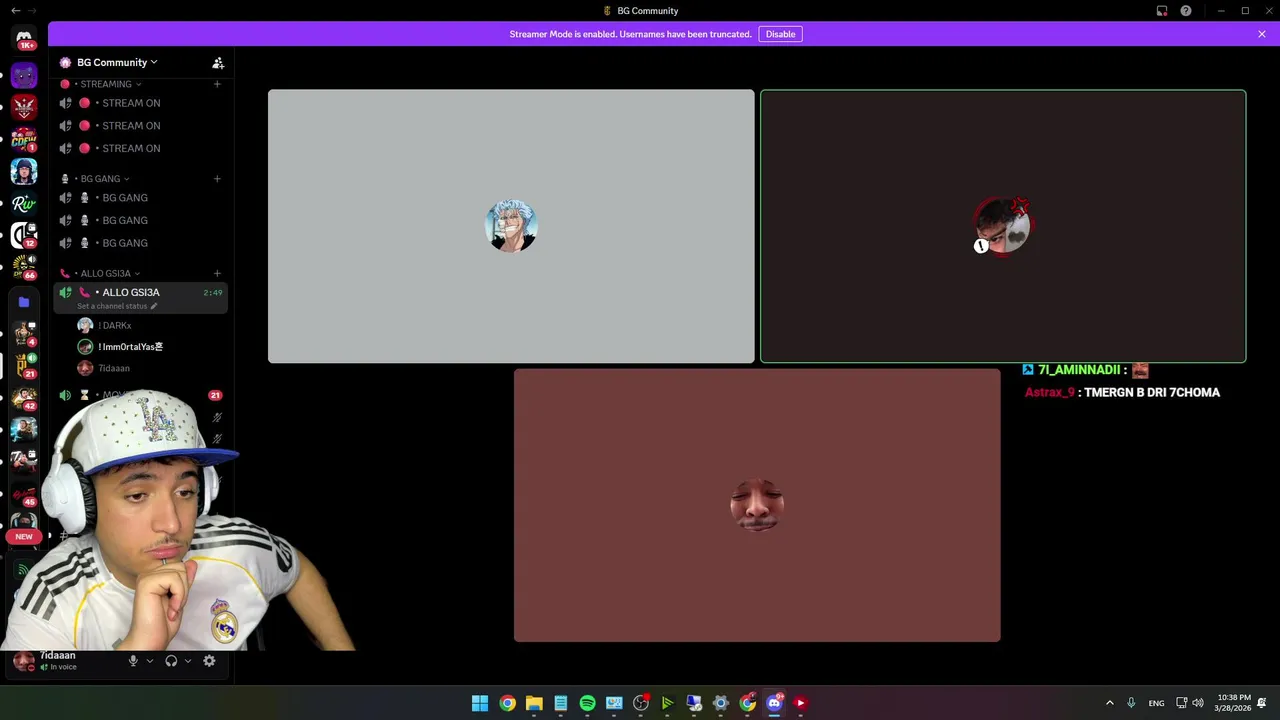Open the Help icon in title bar
Screen dimensions: 1280x720
pyautogui.click(x=1186, y=11)
